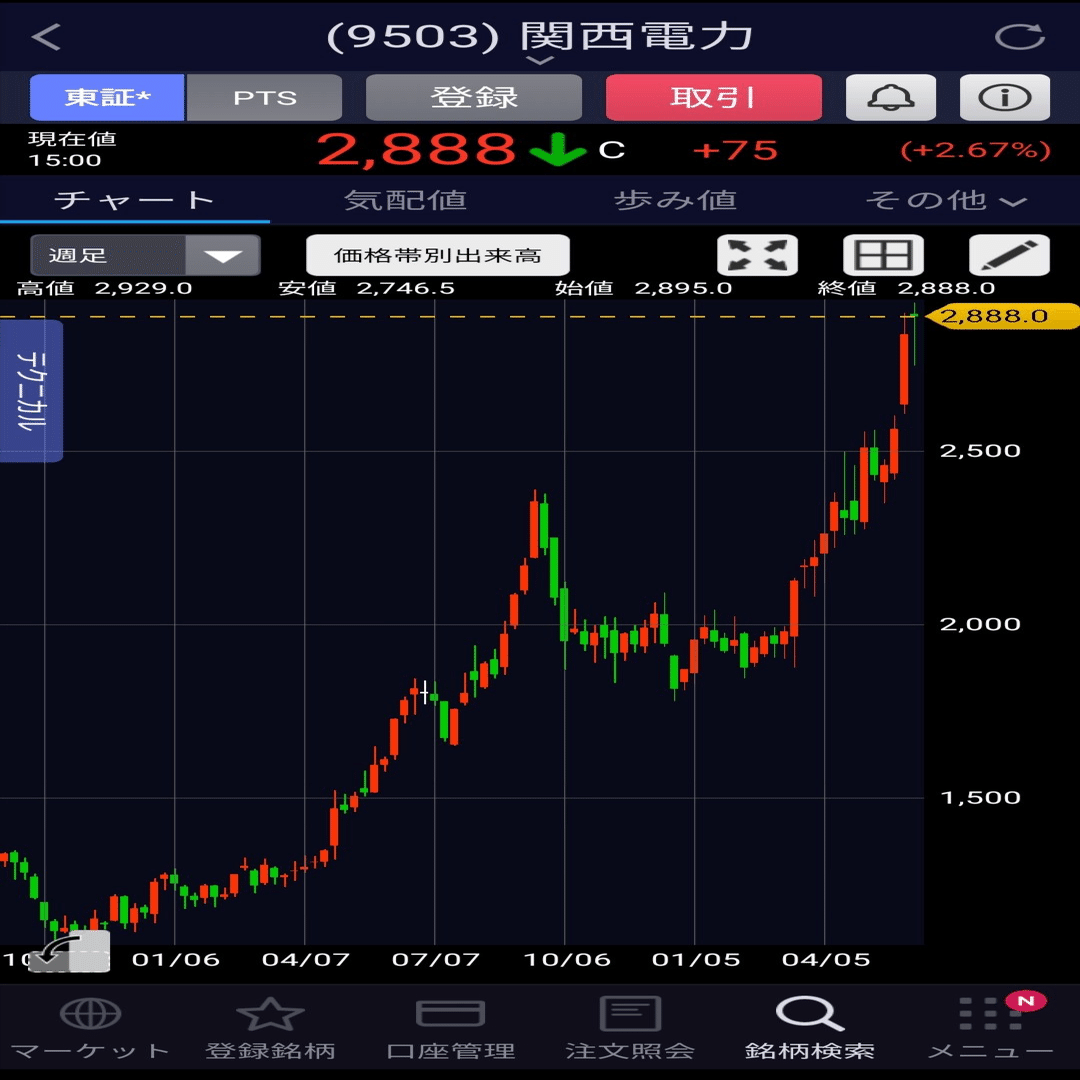Tap the red 取引 button

[x=714, y=97]
